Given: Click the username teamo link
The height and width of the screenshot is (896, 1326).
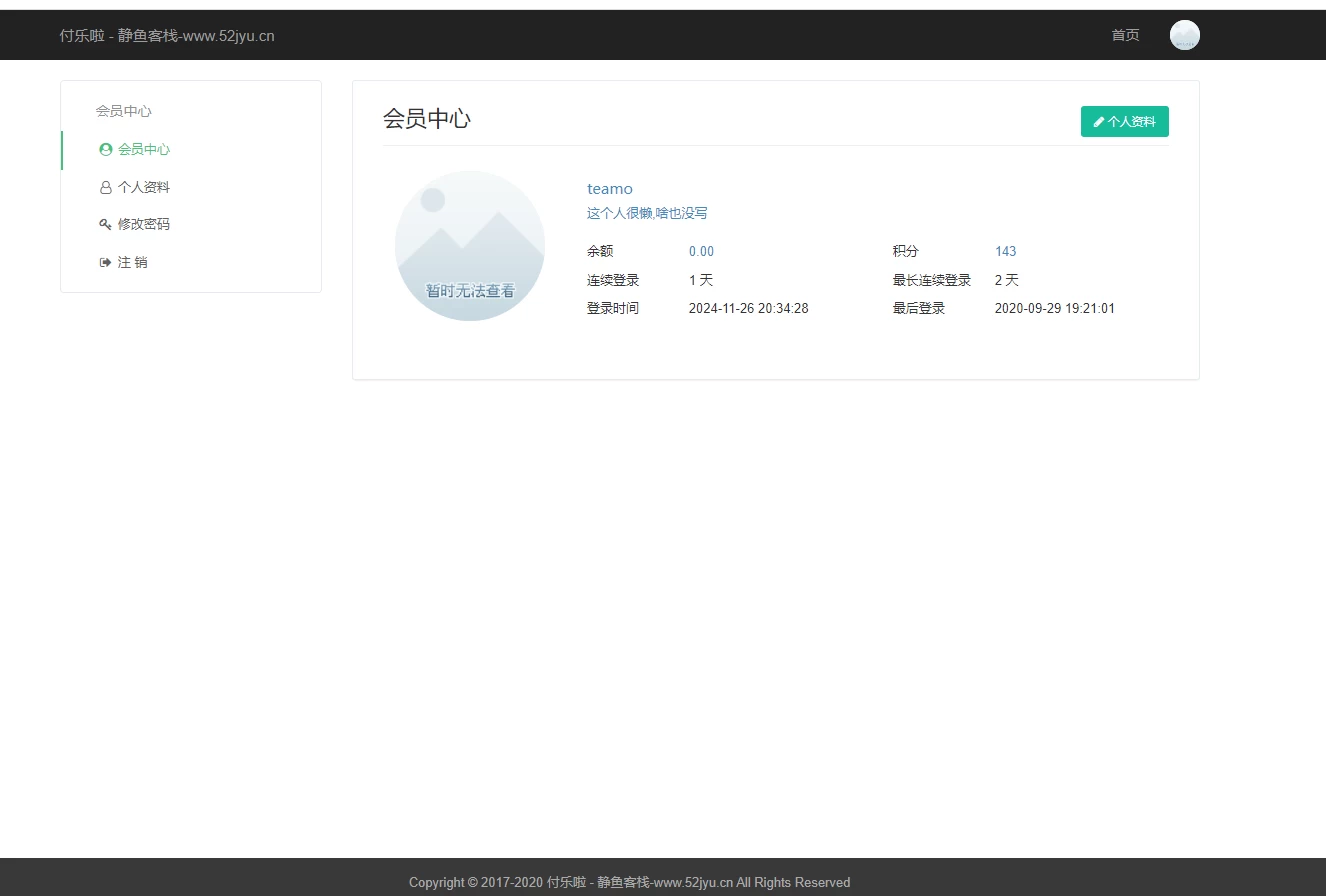Looking at the screenshot, I should click(609, 189).
